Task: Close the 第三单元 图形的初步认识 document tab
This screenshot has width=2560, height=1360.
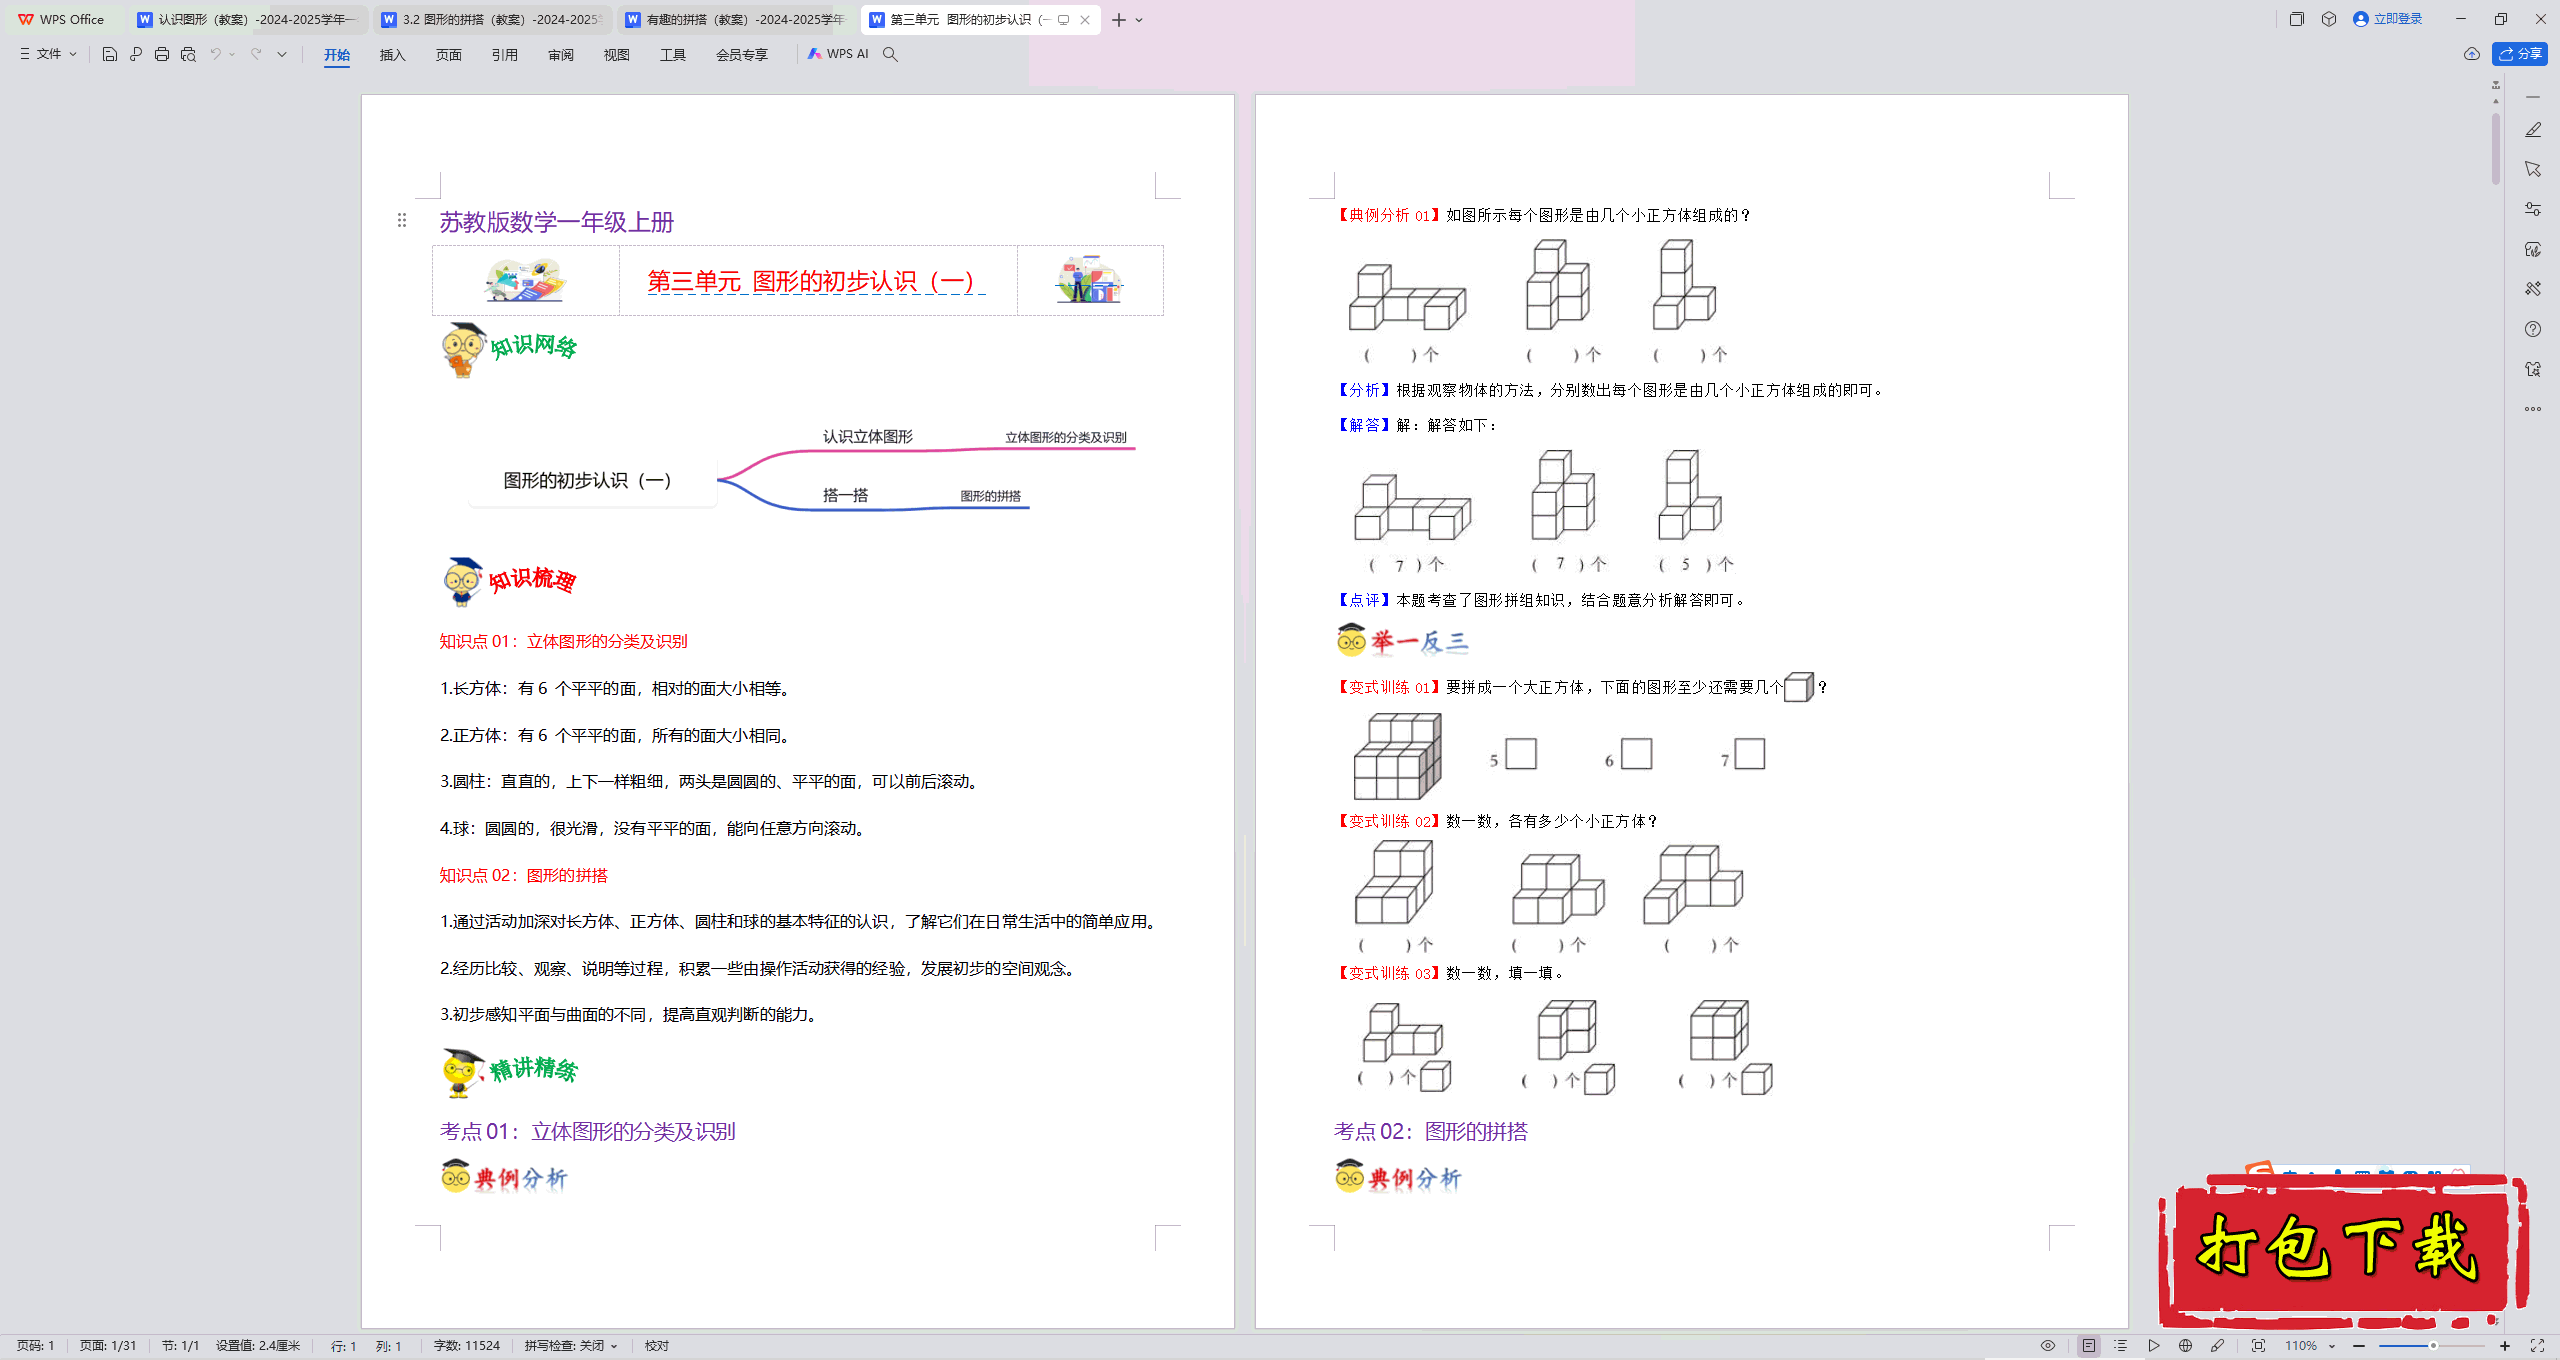Action: pyautogui.click(x=1085, y=20)
